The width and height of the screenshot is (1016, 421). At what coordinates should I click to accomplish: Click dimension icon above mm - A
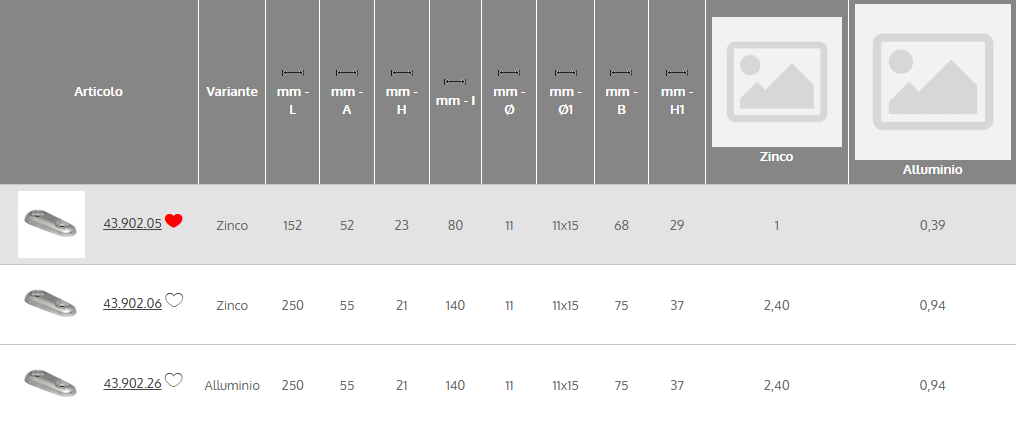point(347,73)
